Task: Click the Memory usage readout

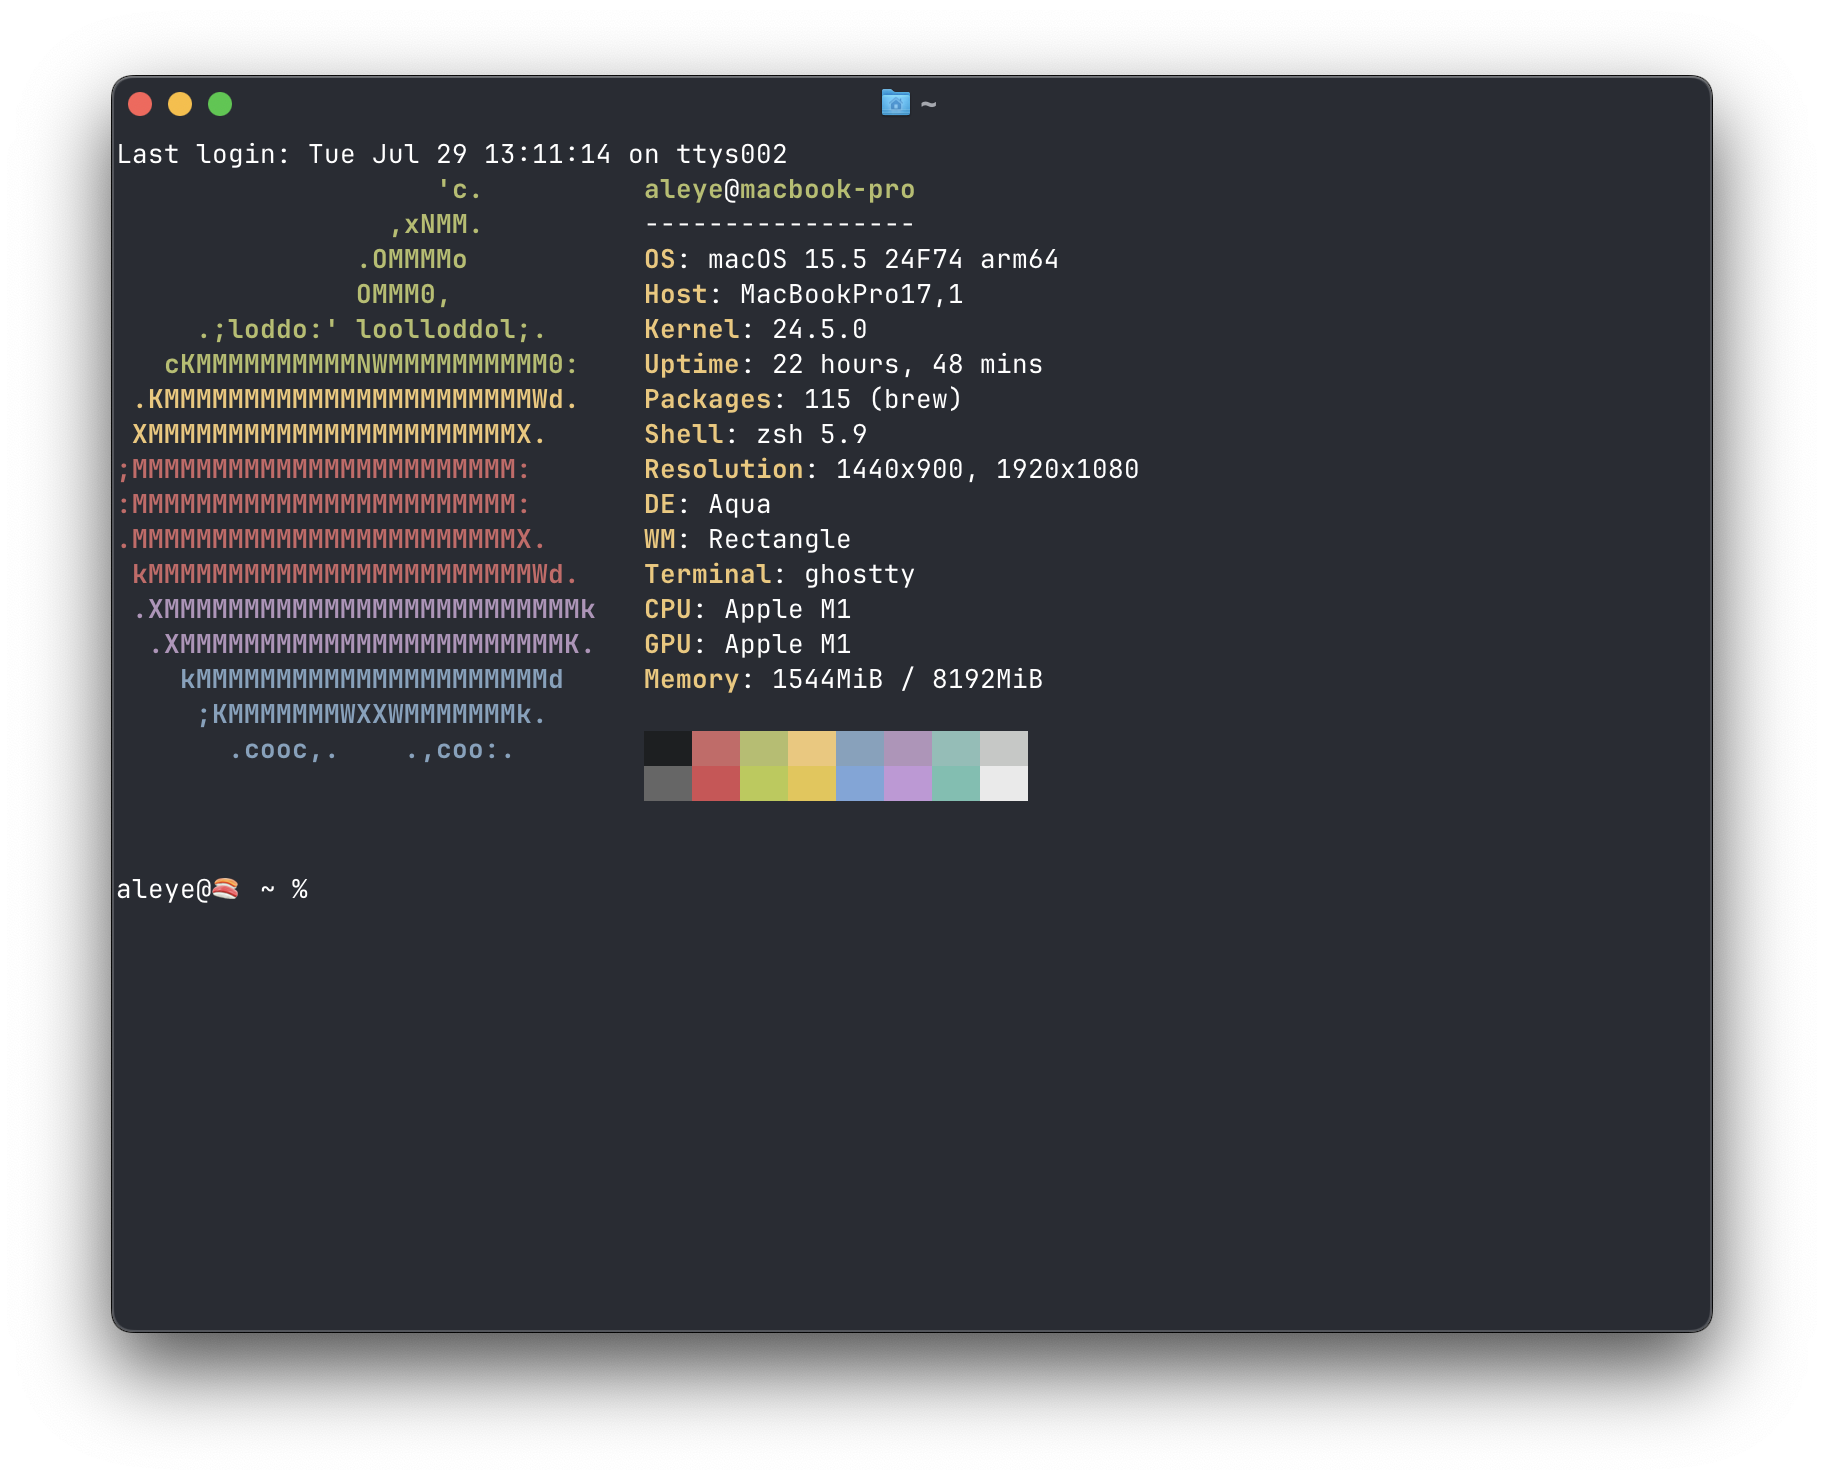Action: 843,679
